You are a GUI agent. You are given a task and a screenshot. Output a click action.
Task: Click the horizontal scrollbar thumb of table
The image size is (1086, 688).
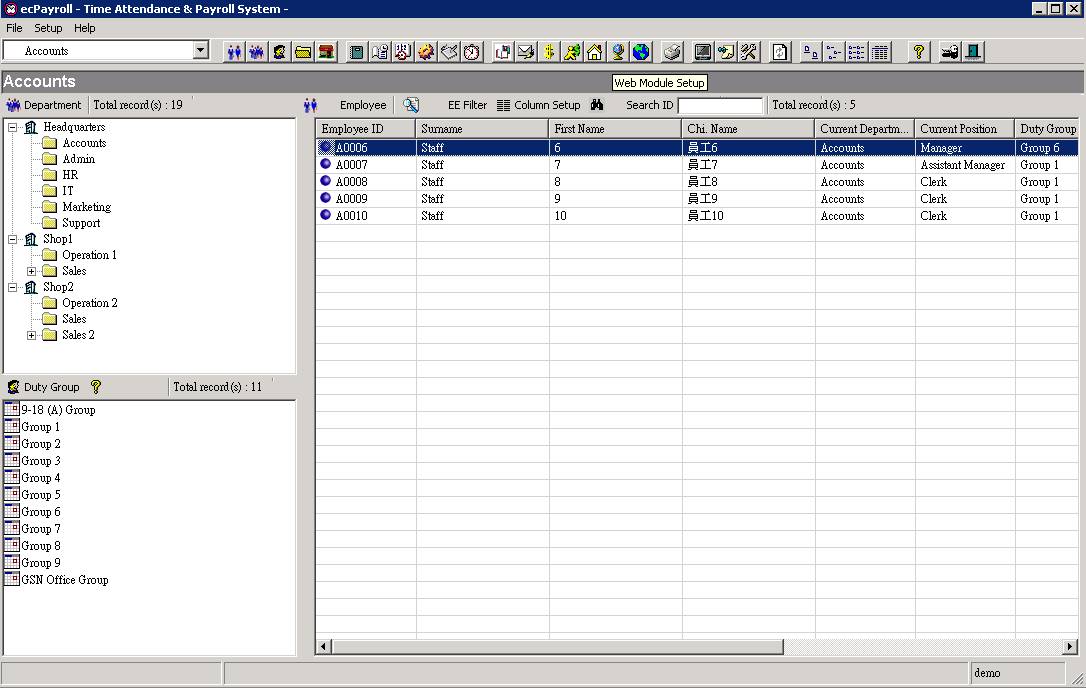[558, 646]
